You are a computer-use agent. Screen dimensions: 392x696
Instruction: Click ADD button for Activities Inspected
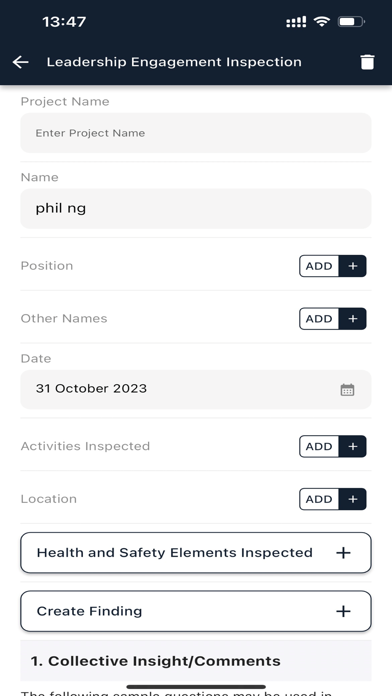click(x=319, y=446)
